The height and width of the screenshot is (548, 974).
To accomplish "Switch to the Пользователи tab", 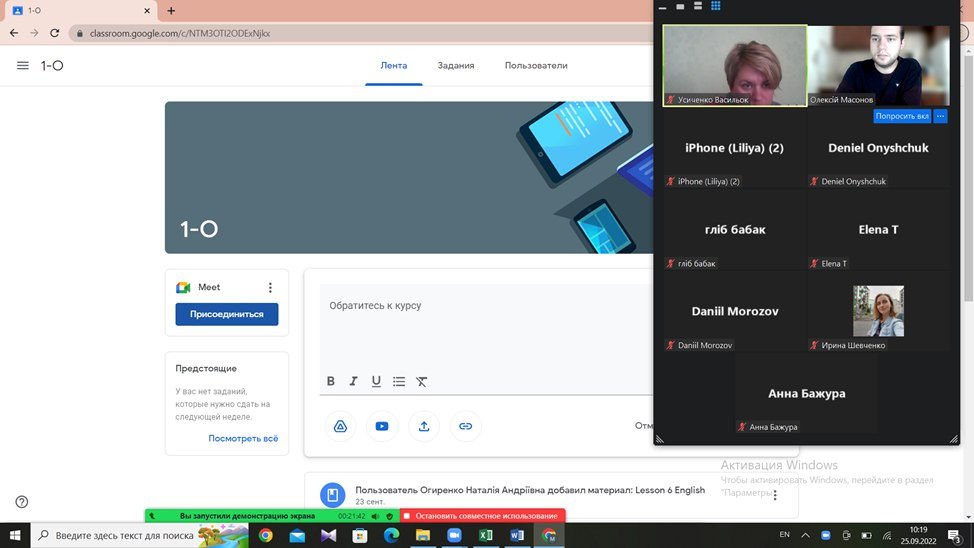I will click(x=536, y=65).
